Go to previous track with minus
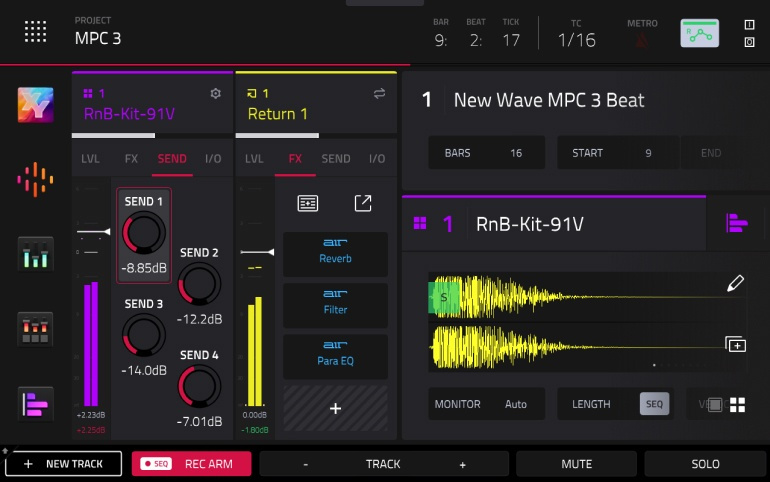 tap(305, 464)
